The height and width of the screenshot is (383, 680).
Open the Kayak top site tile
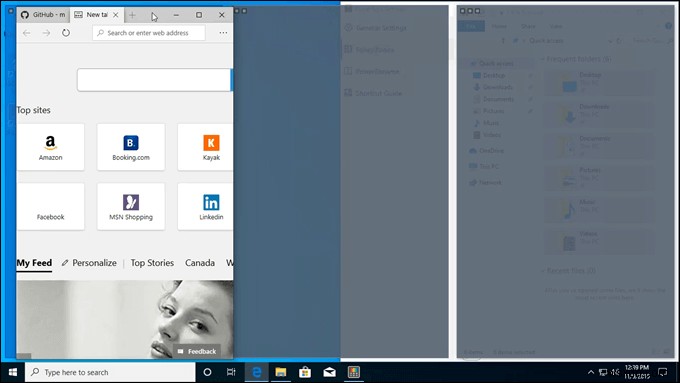tap(206, 147)
